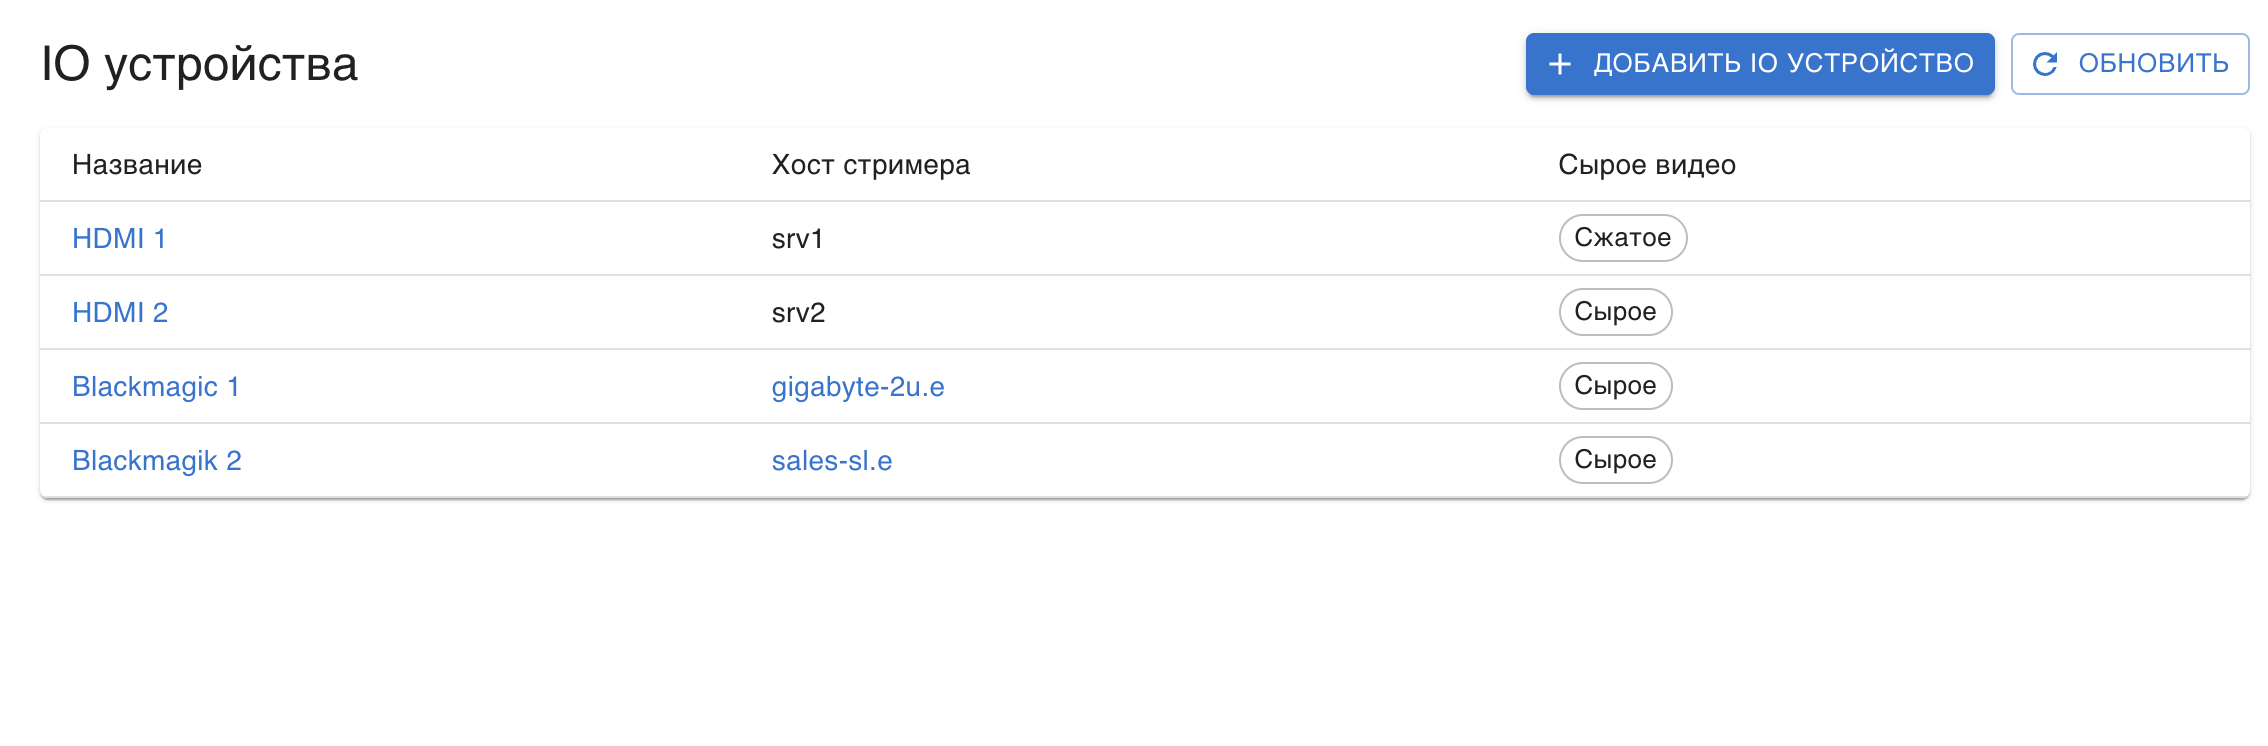2268x746 pixels.
Task: Click the Сырое chip for Blackmagik 2
Action: click(1615, 460)
